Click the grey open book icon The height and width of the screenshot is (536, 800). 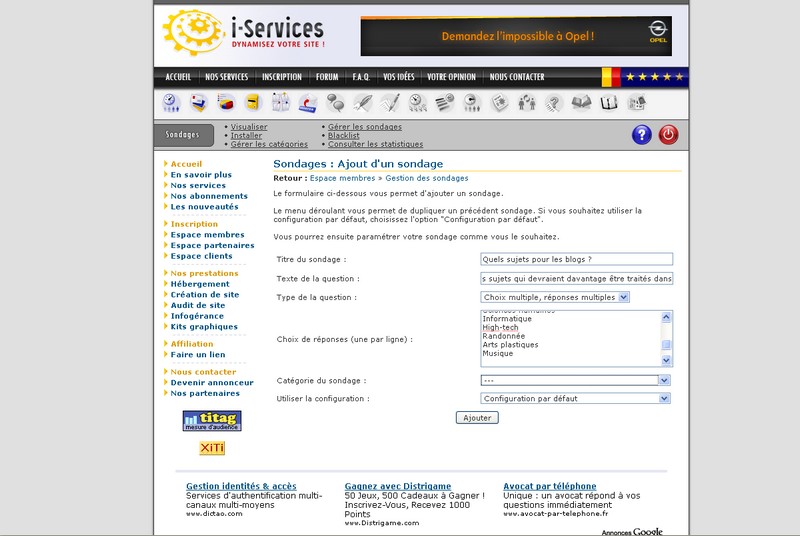pos(581,103)
